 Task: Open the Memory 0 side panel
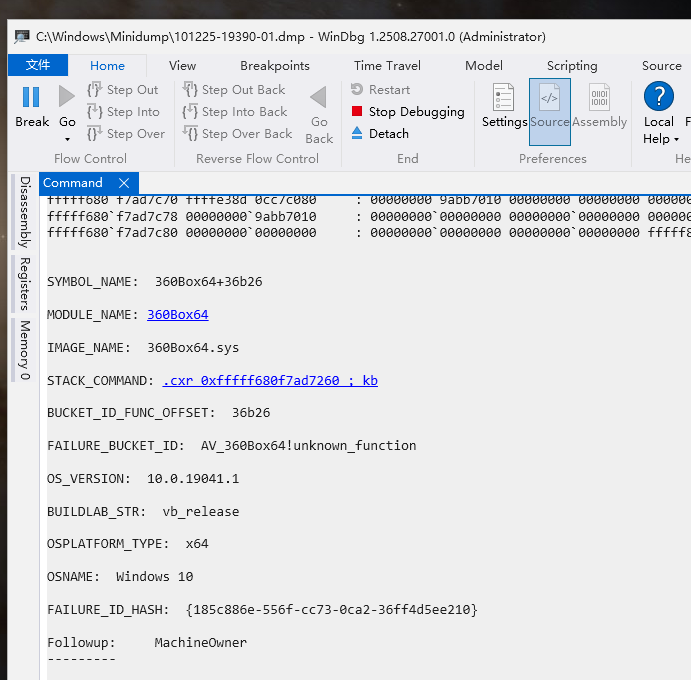coord(25,350)
